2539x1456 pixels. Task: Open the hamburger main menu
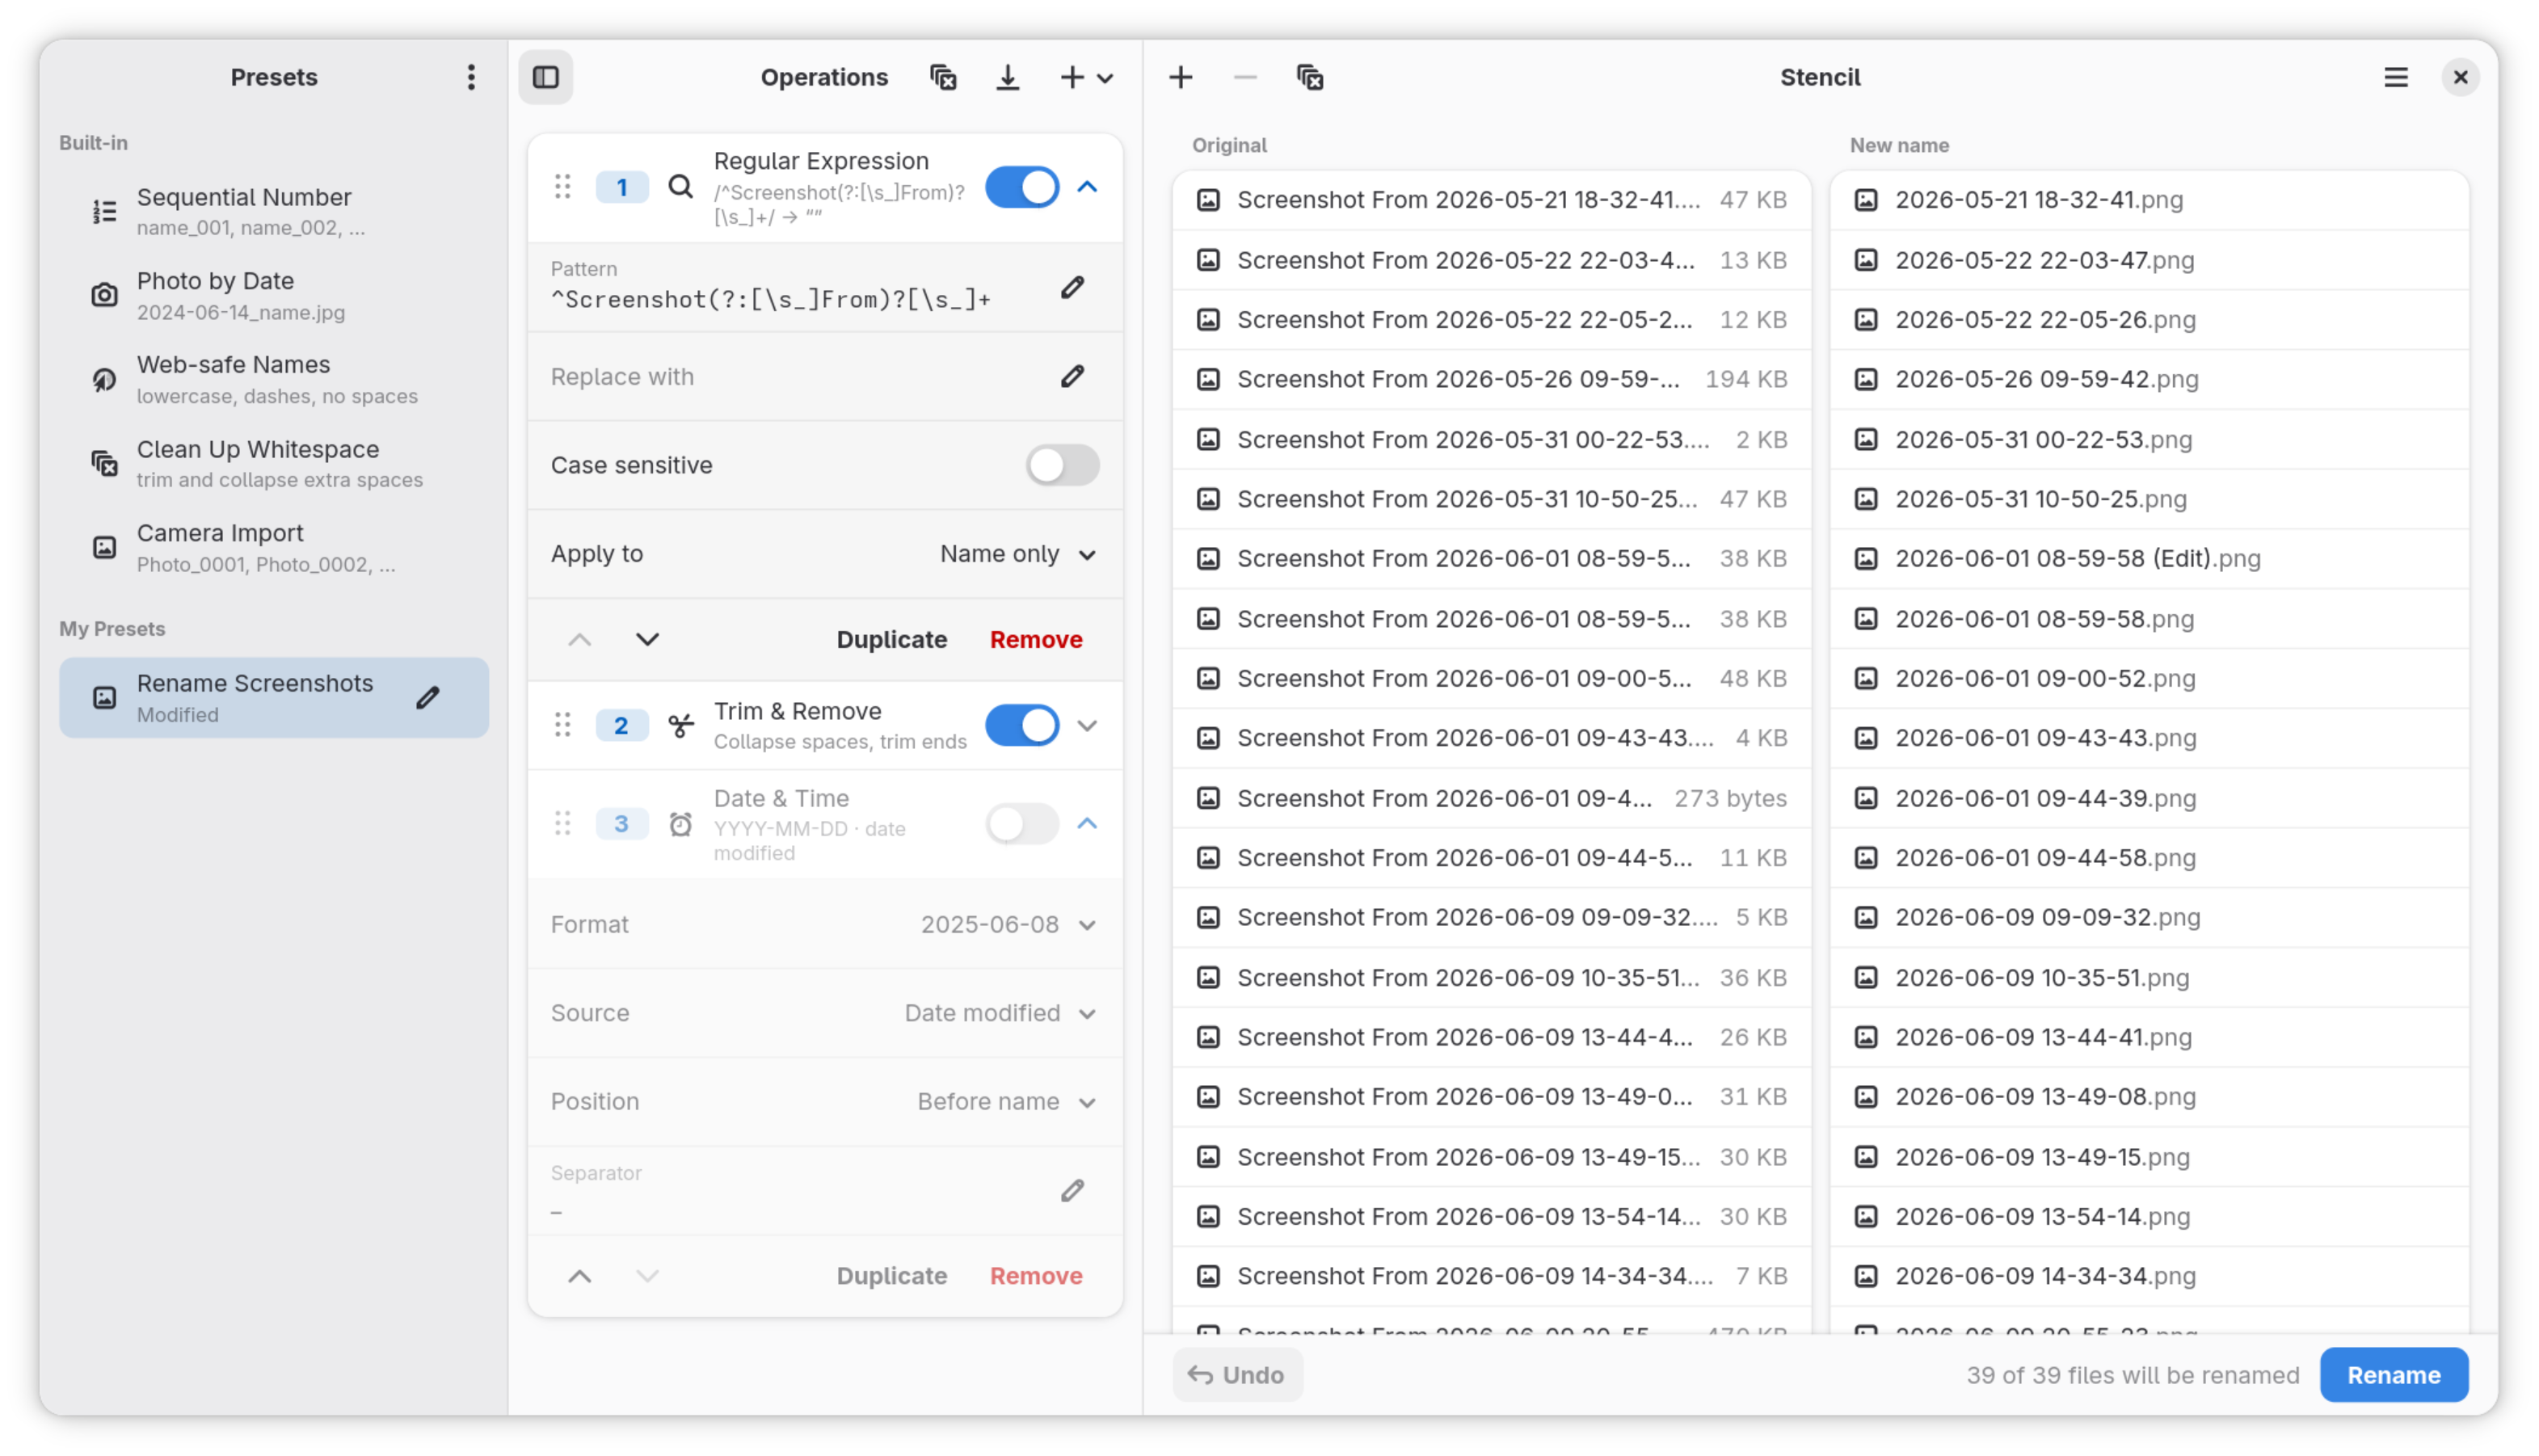tap(2396, 77)
